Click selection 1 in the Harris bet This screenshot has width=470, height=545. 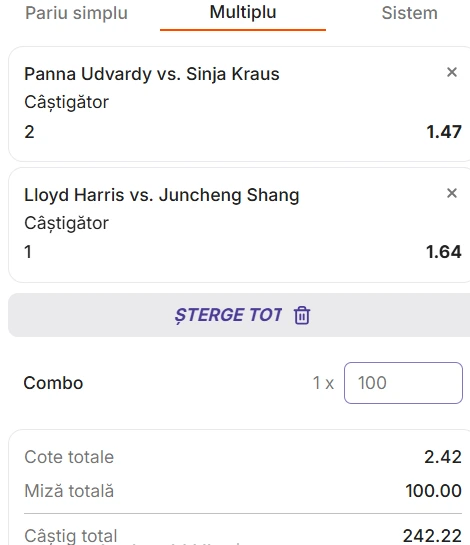coord(28,252)
